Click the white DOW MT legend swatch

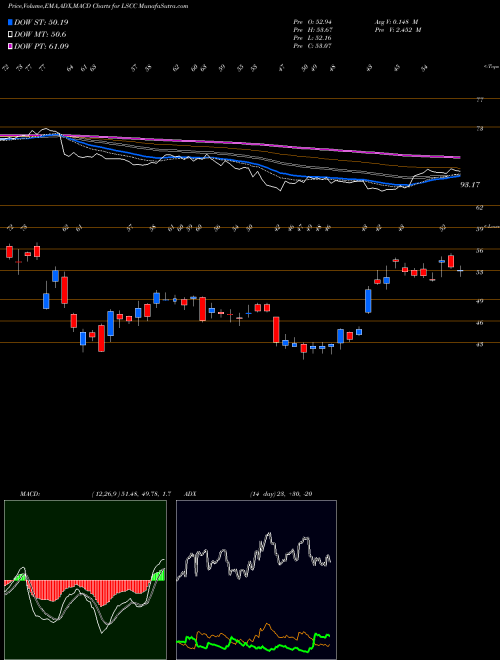pos(10,35)
